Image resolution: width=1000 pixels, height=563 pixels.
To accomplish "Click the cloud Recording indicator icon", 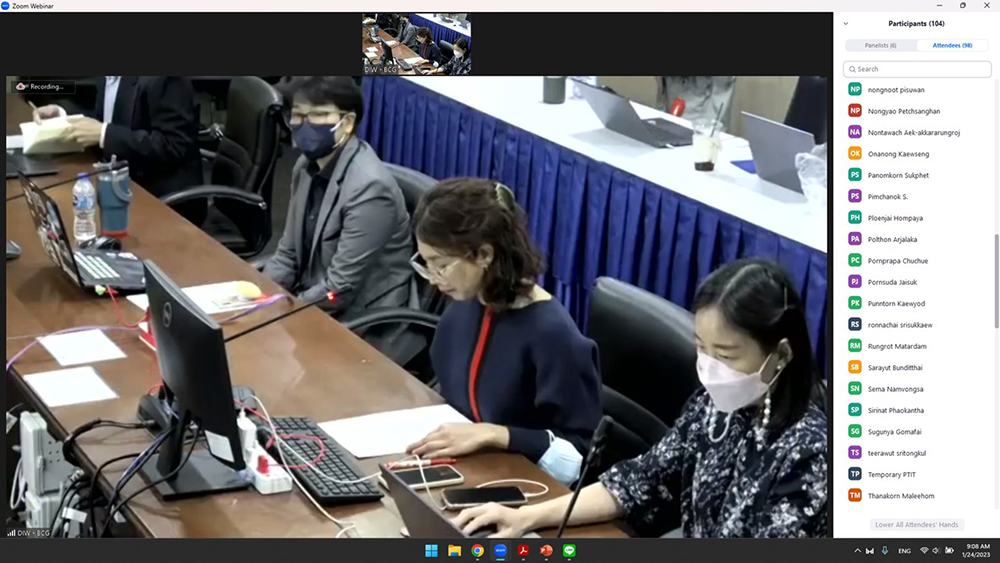I will click(21, 87).
